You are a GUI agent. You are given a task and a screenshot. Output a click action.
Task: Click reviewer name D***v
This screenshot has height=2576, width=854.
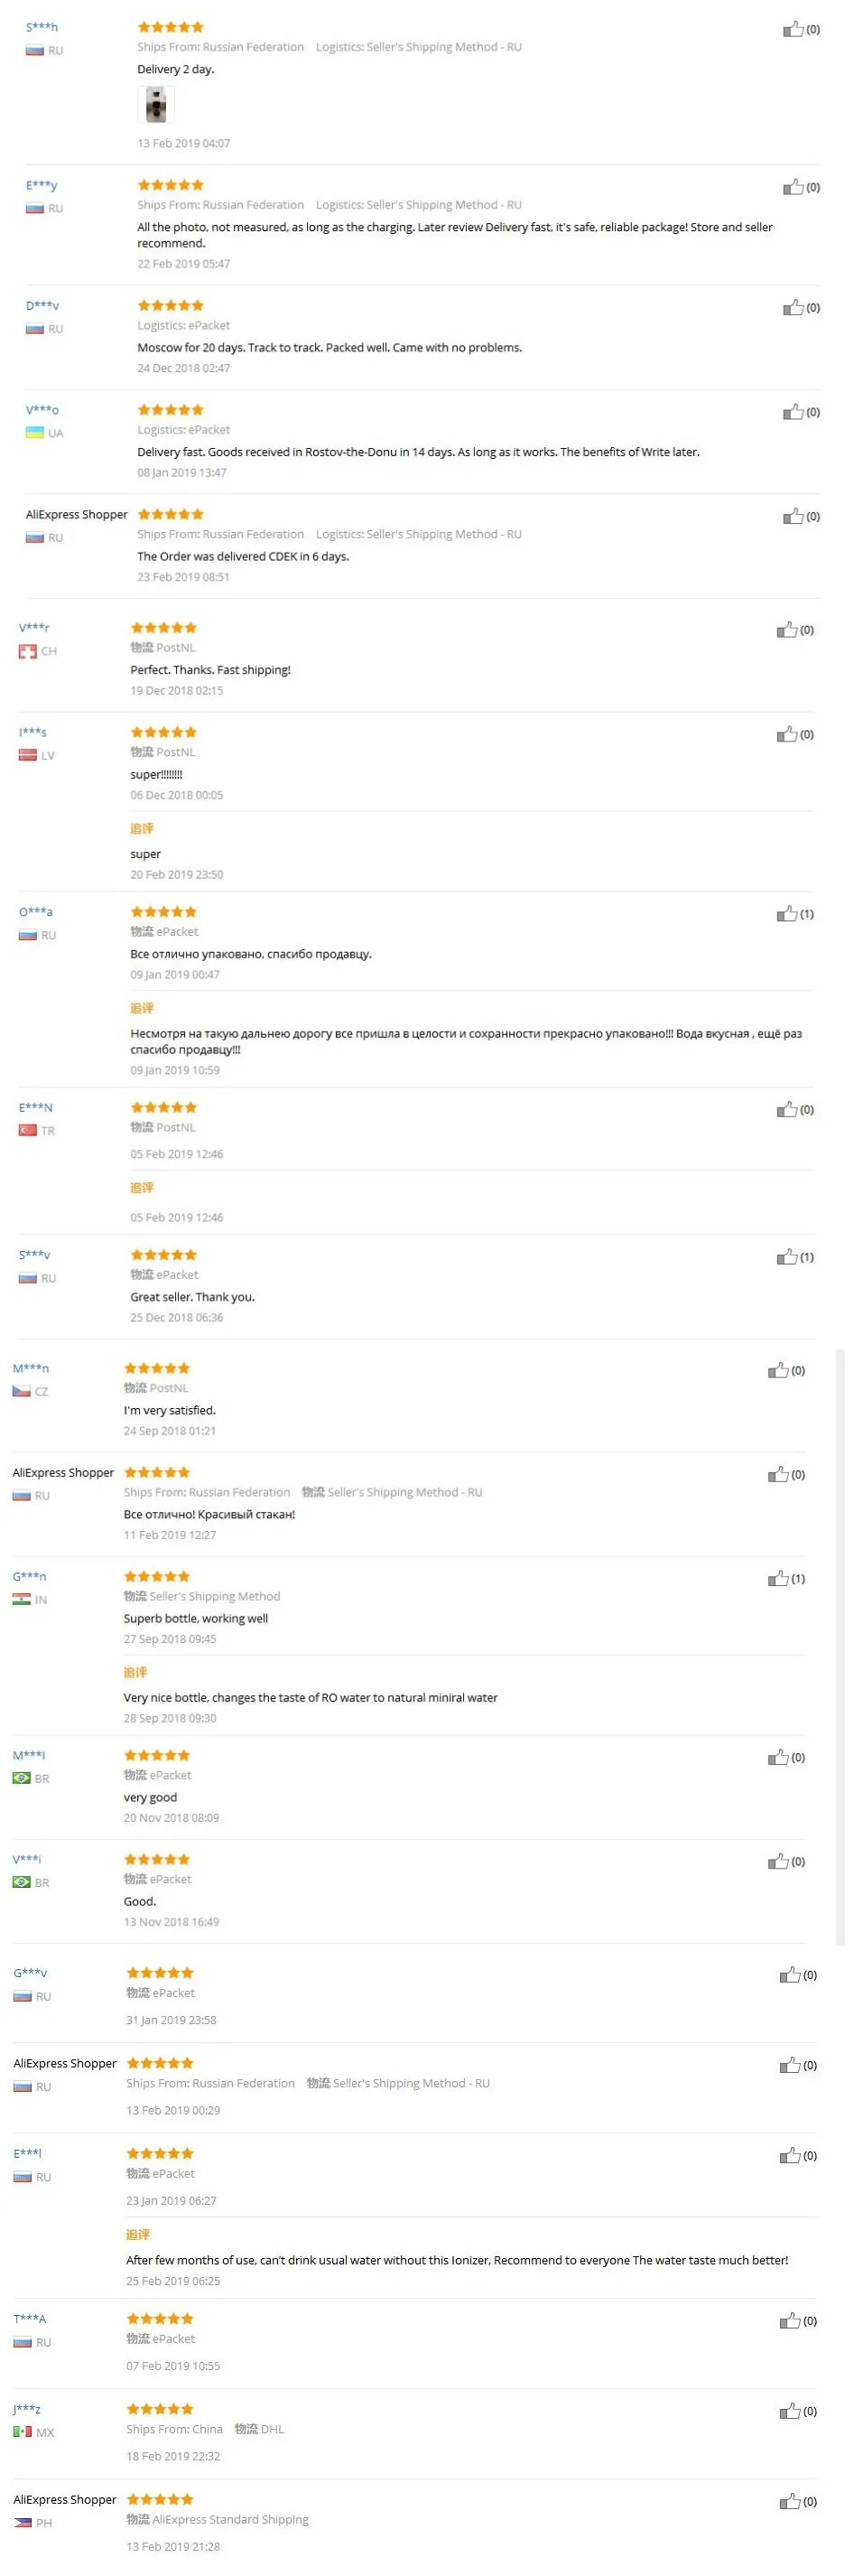tap(43, 305)
